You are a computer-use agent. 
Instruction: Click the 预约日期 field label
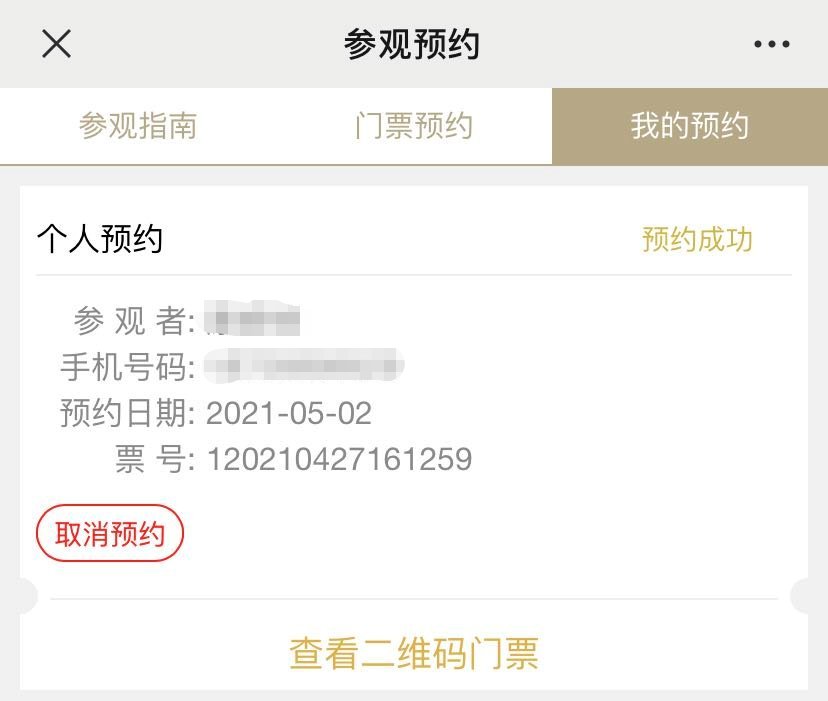point(128,413)
